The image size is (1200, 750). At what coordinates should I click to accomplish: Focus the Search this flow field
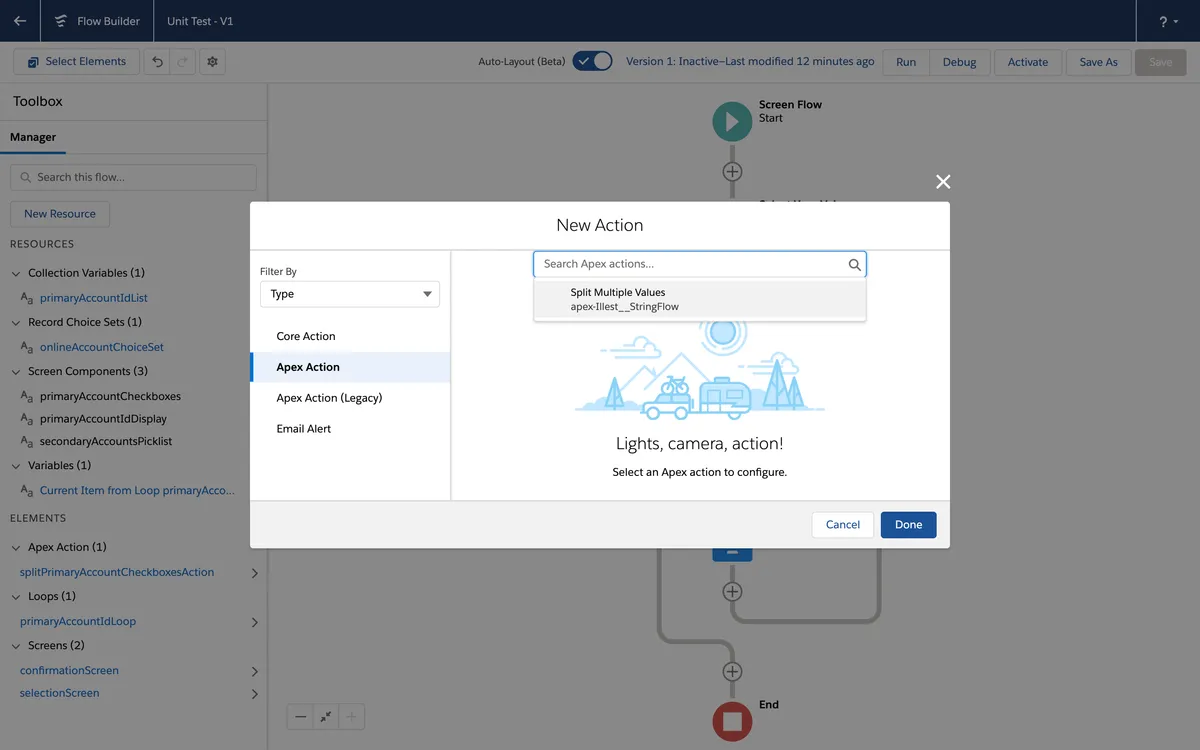pos(133,177)
